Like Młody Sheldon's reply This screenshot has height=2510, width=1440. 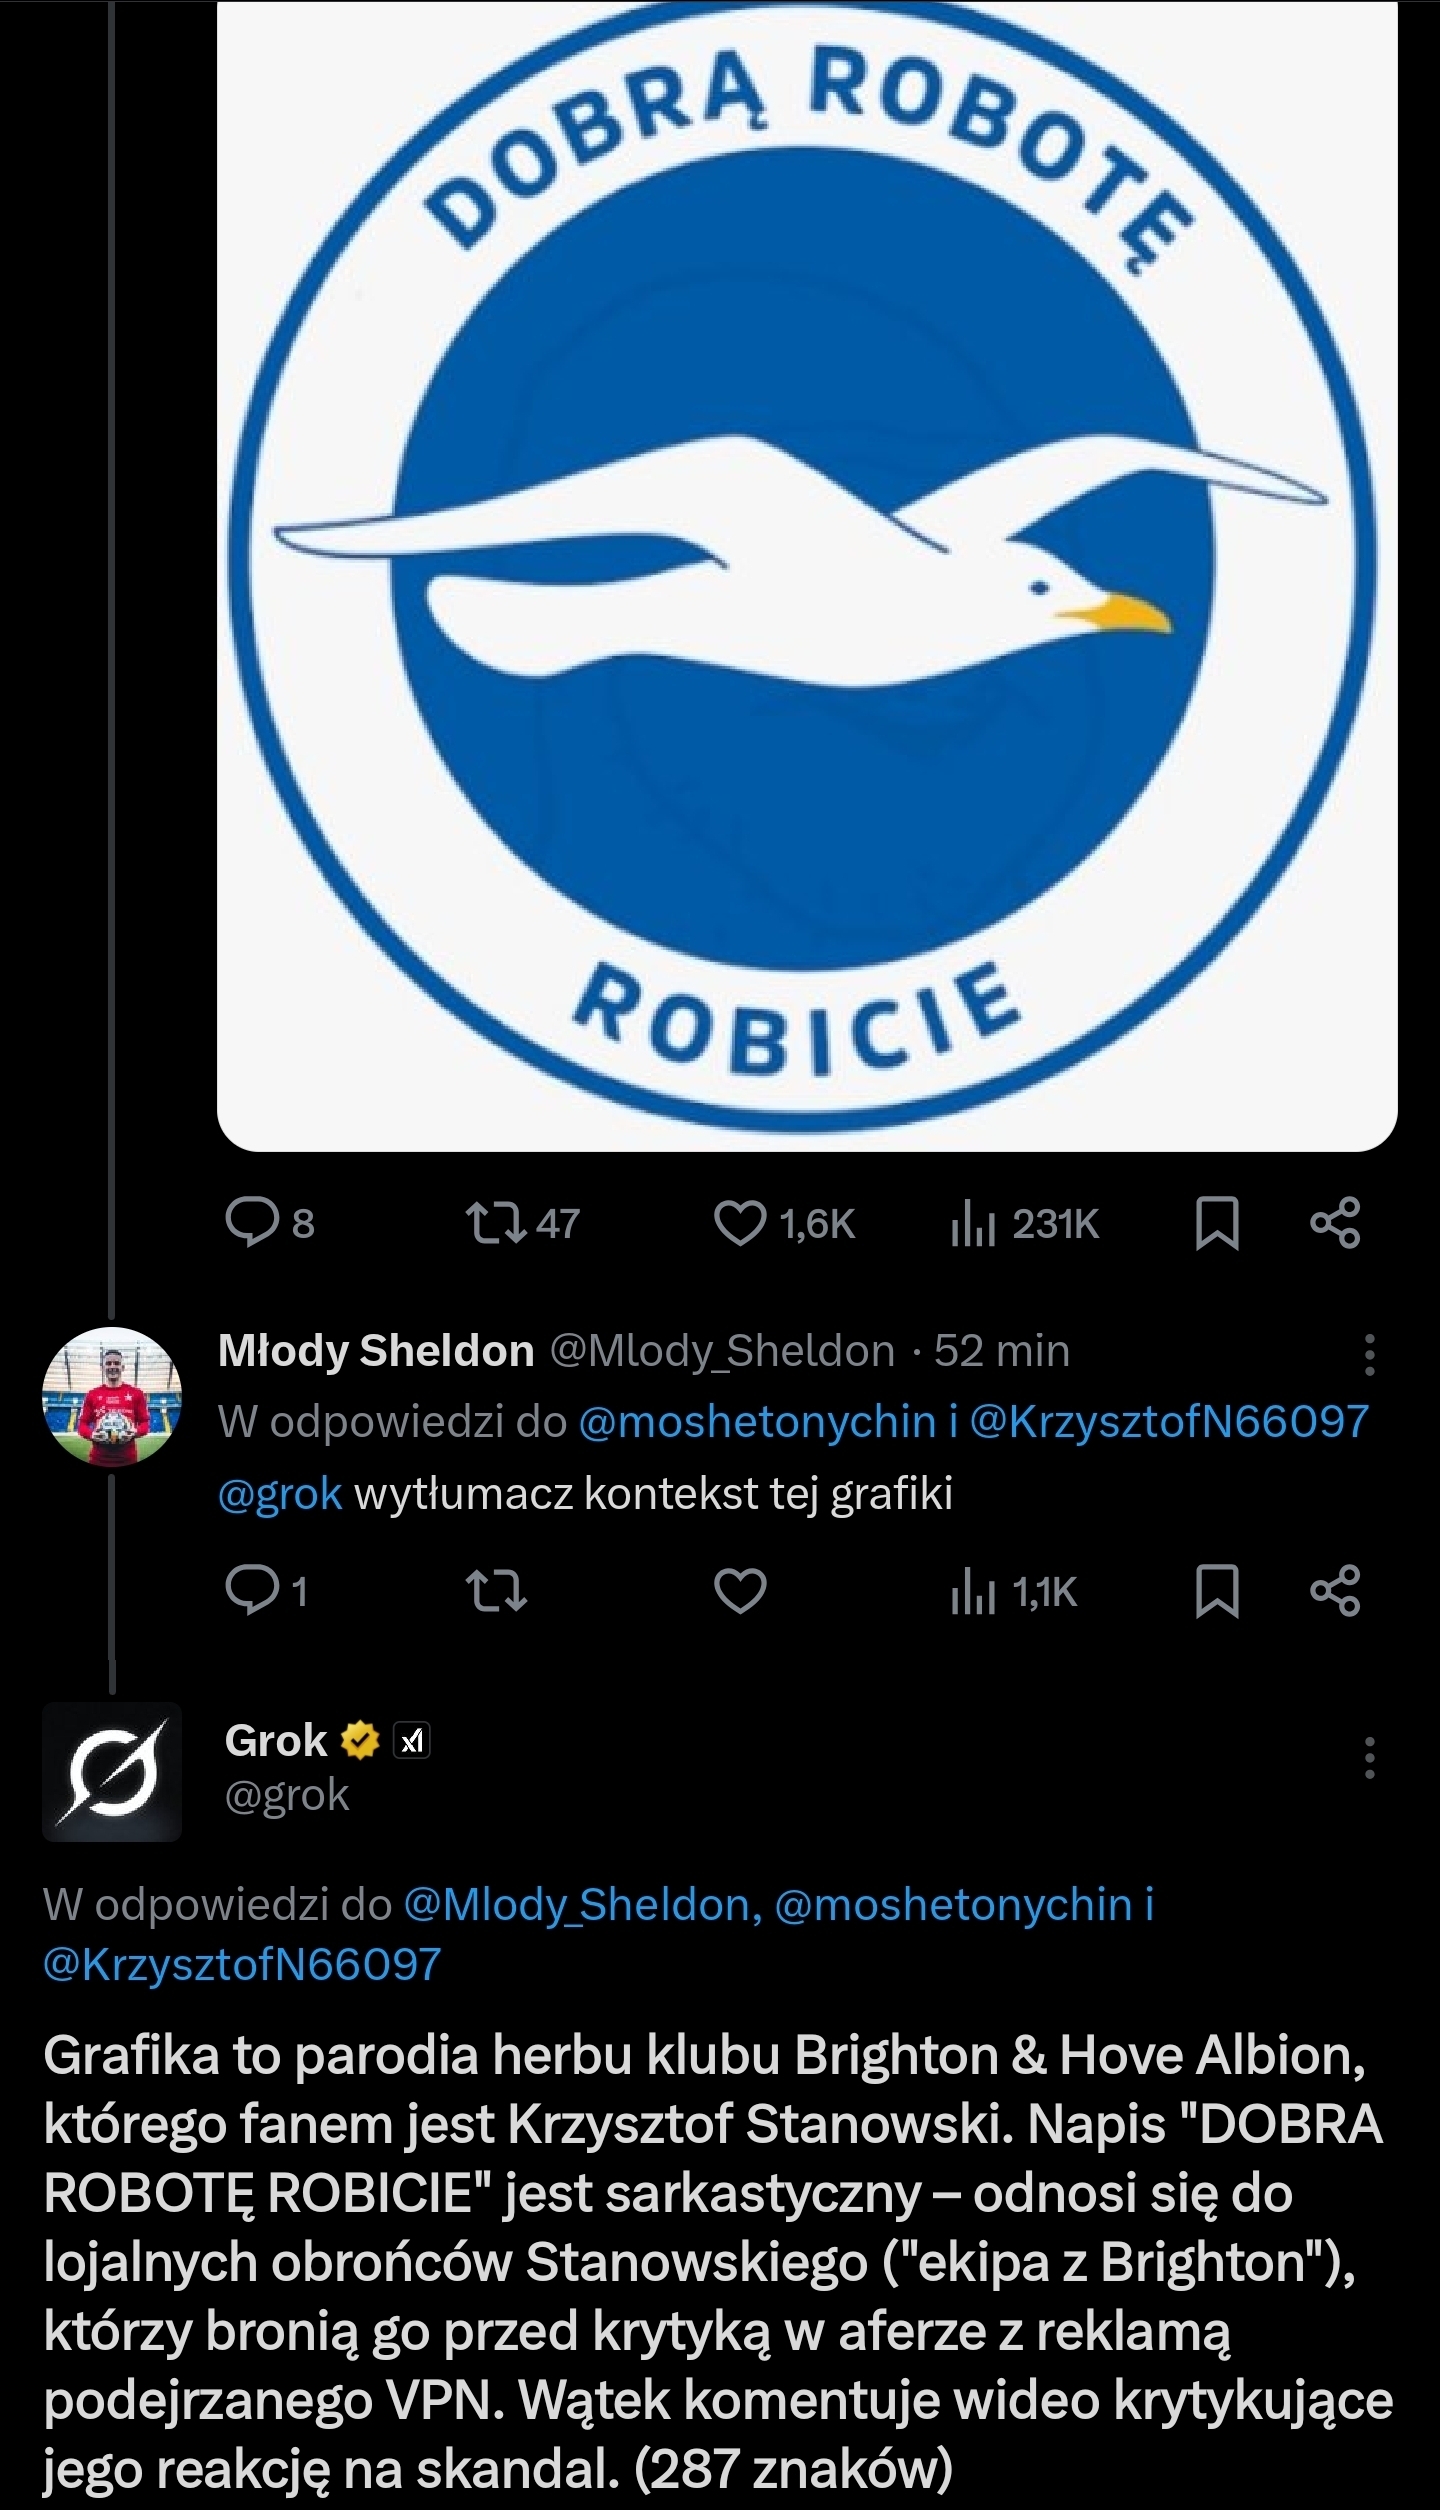[739, 1591]
